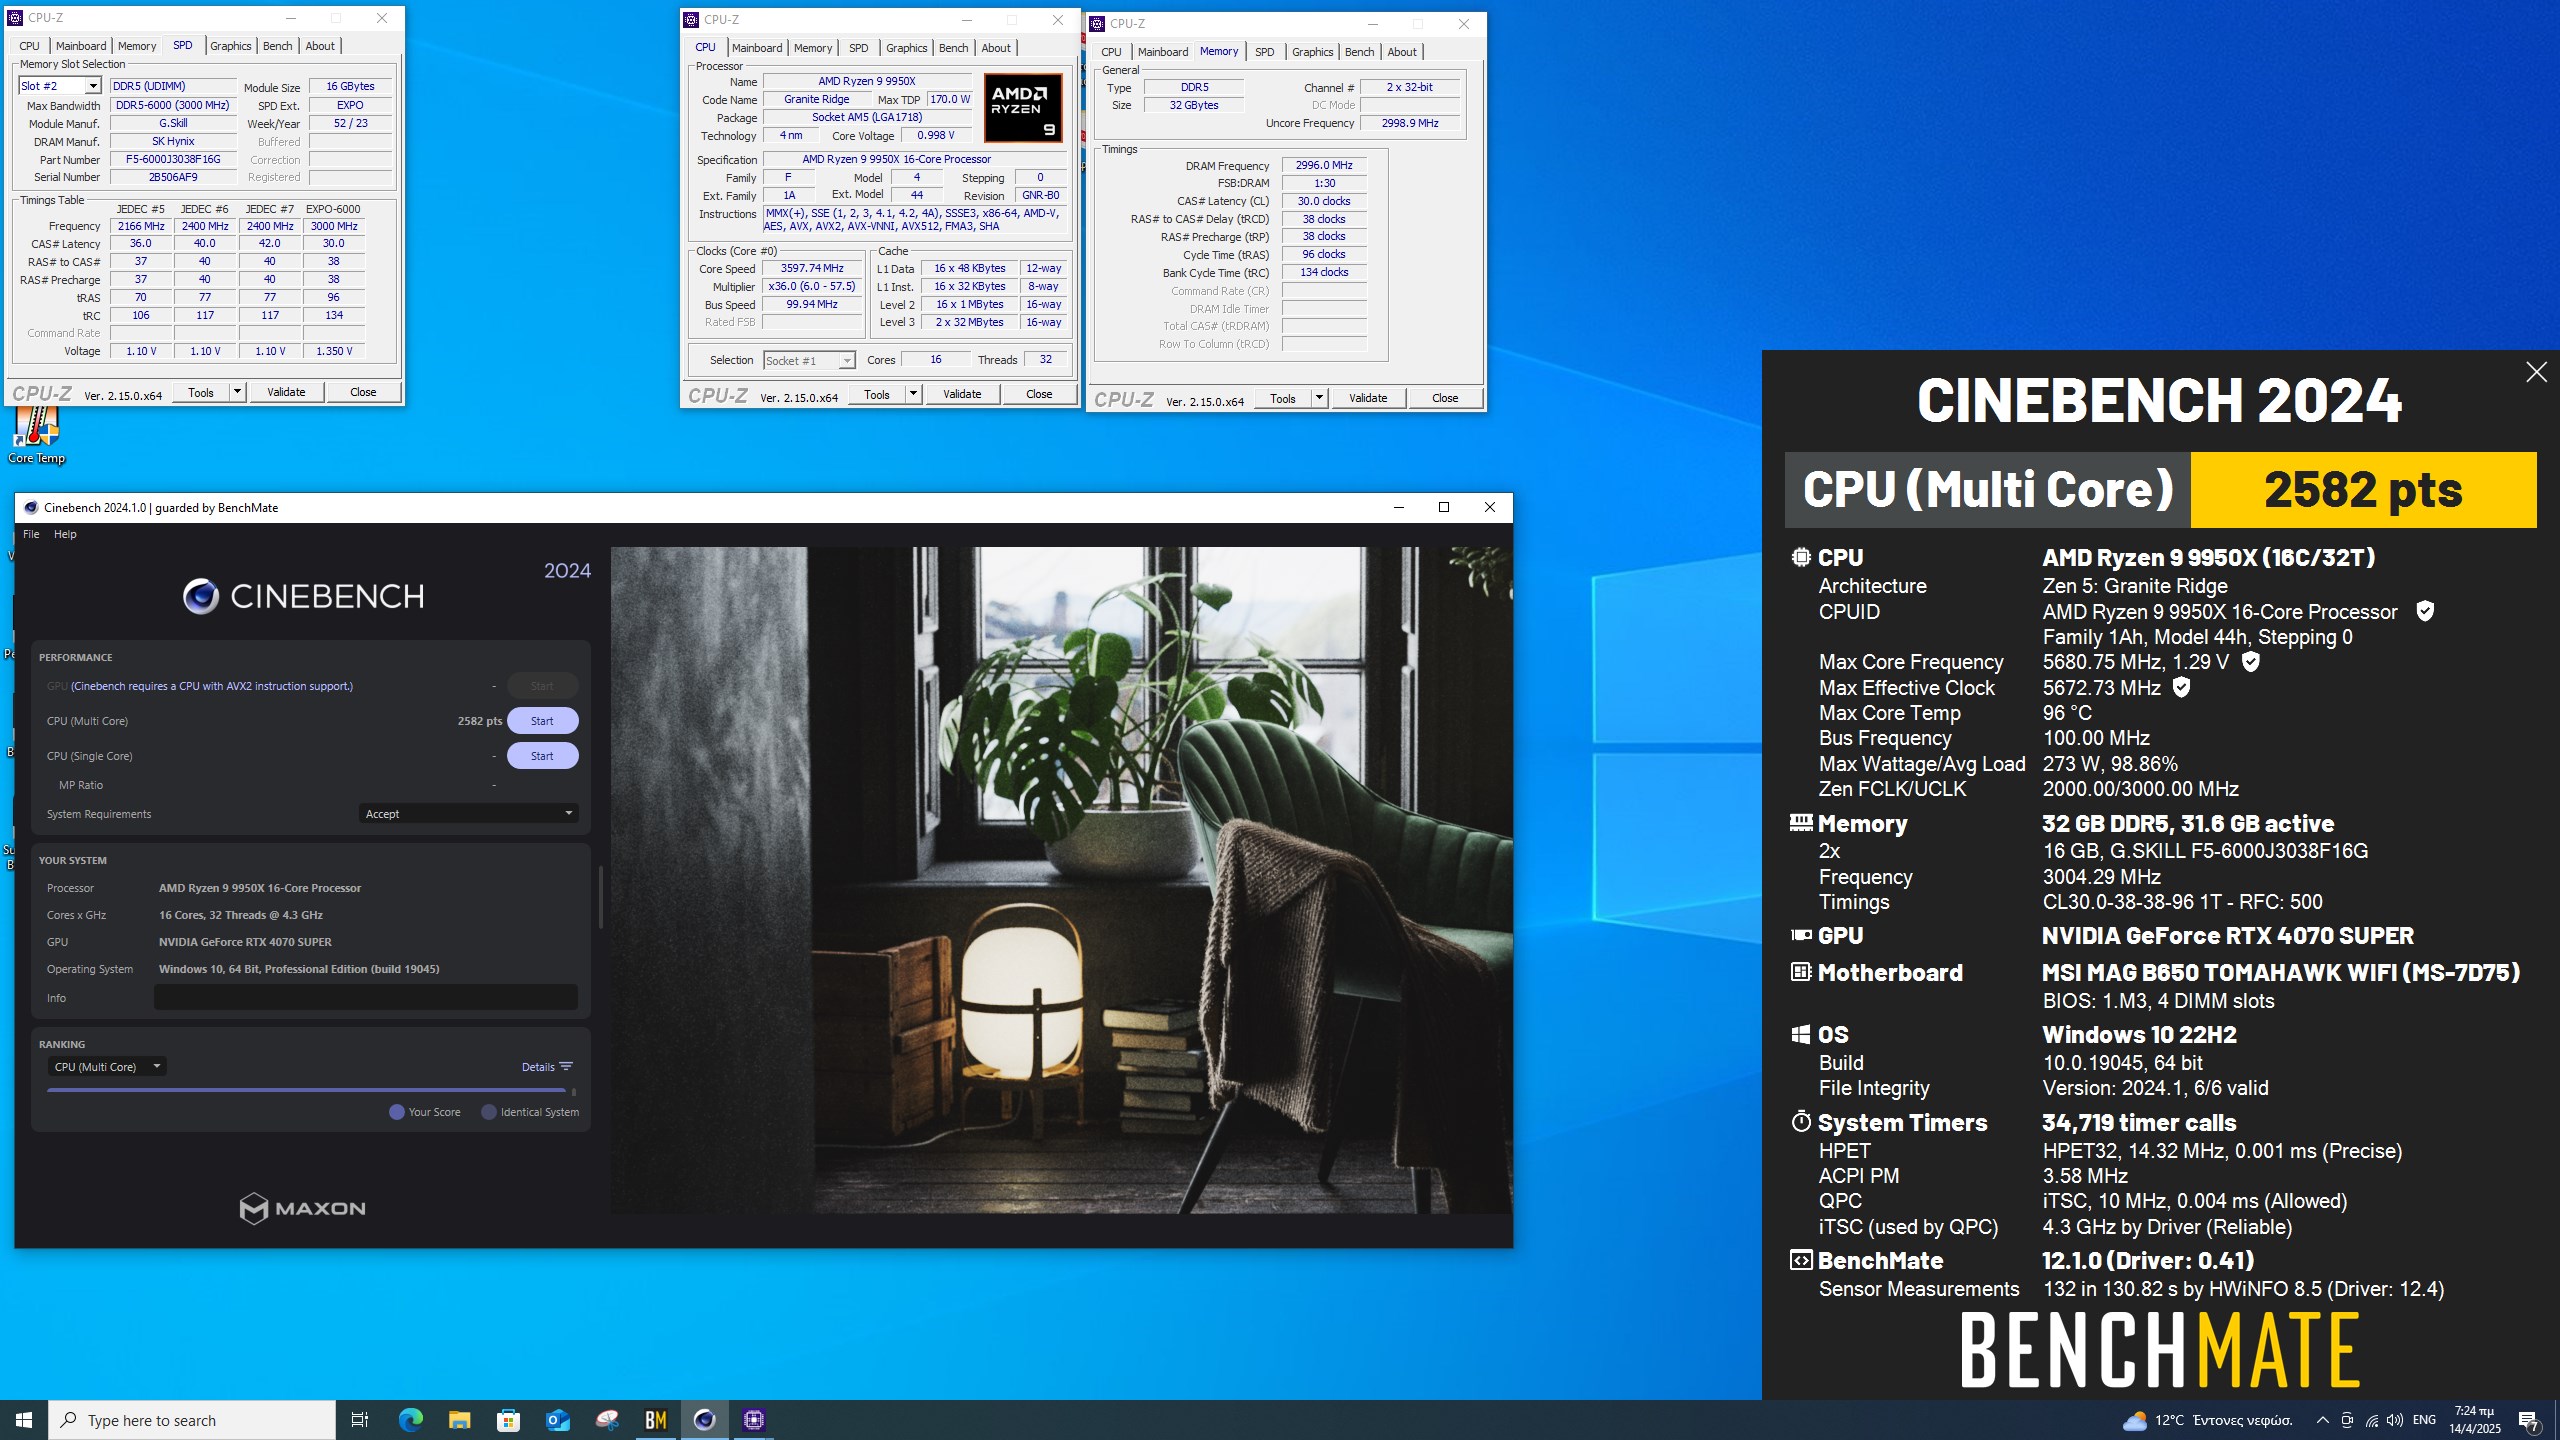Viewport: 2560px width, 1440px height.
Task: Show hidden system tray icons
Action: (x=2323, y=1420)
